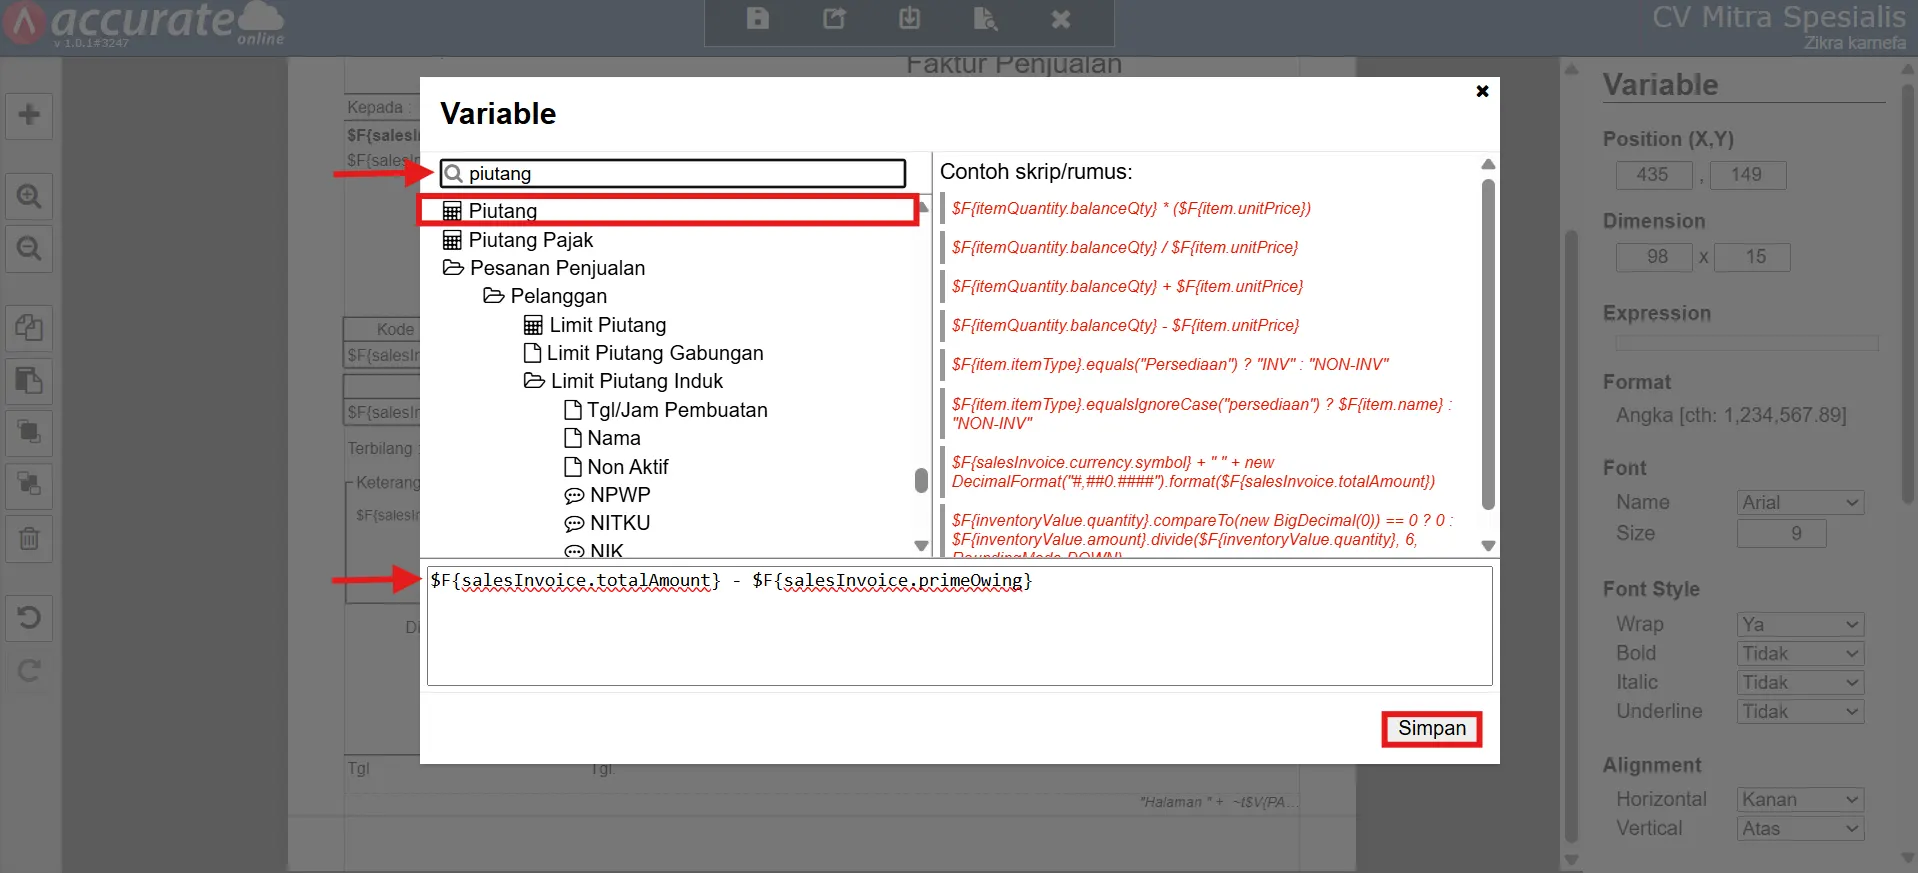The height and width of the screenshot is (873, 1918).
Task: Select the Piutang variable in tree
Action: [503, 211]
